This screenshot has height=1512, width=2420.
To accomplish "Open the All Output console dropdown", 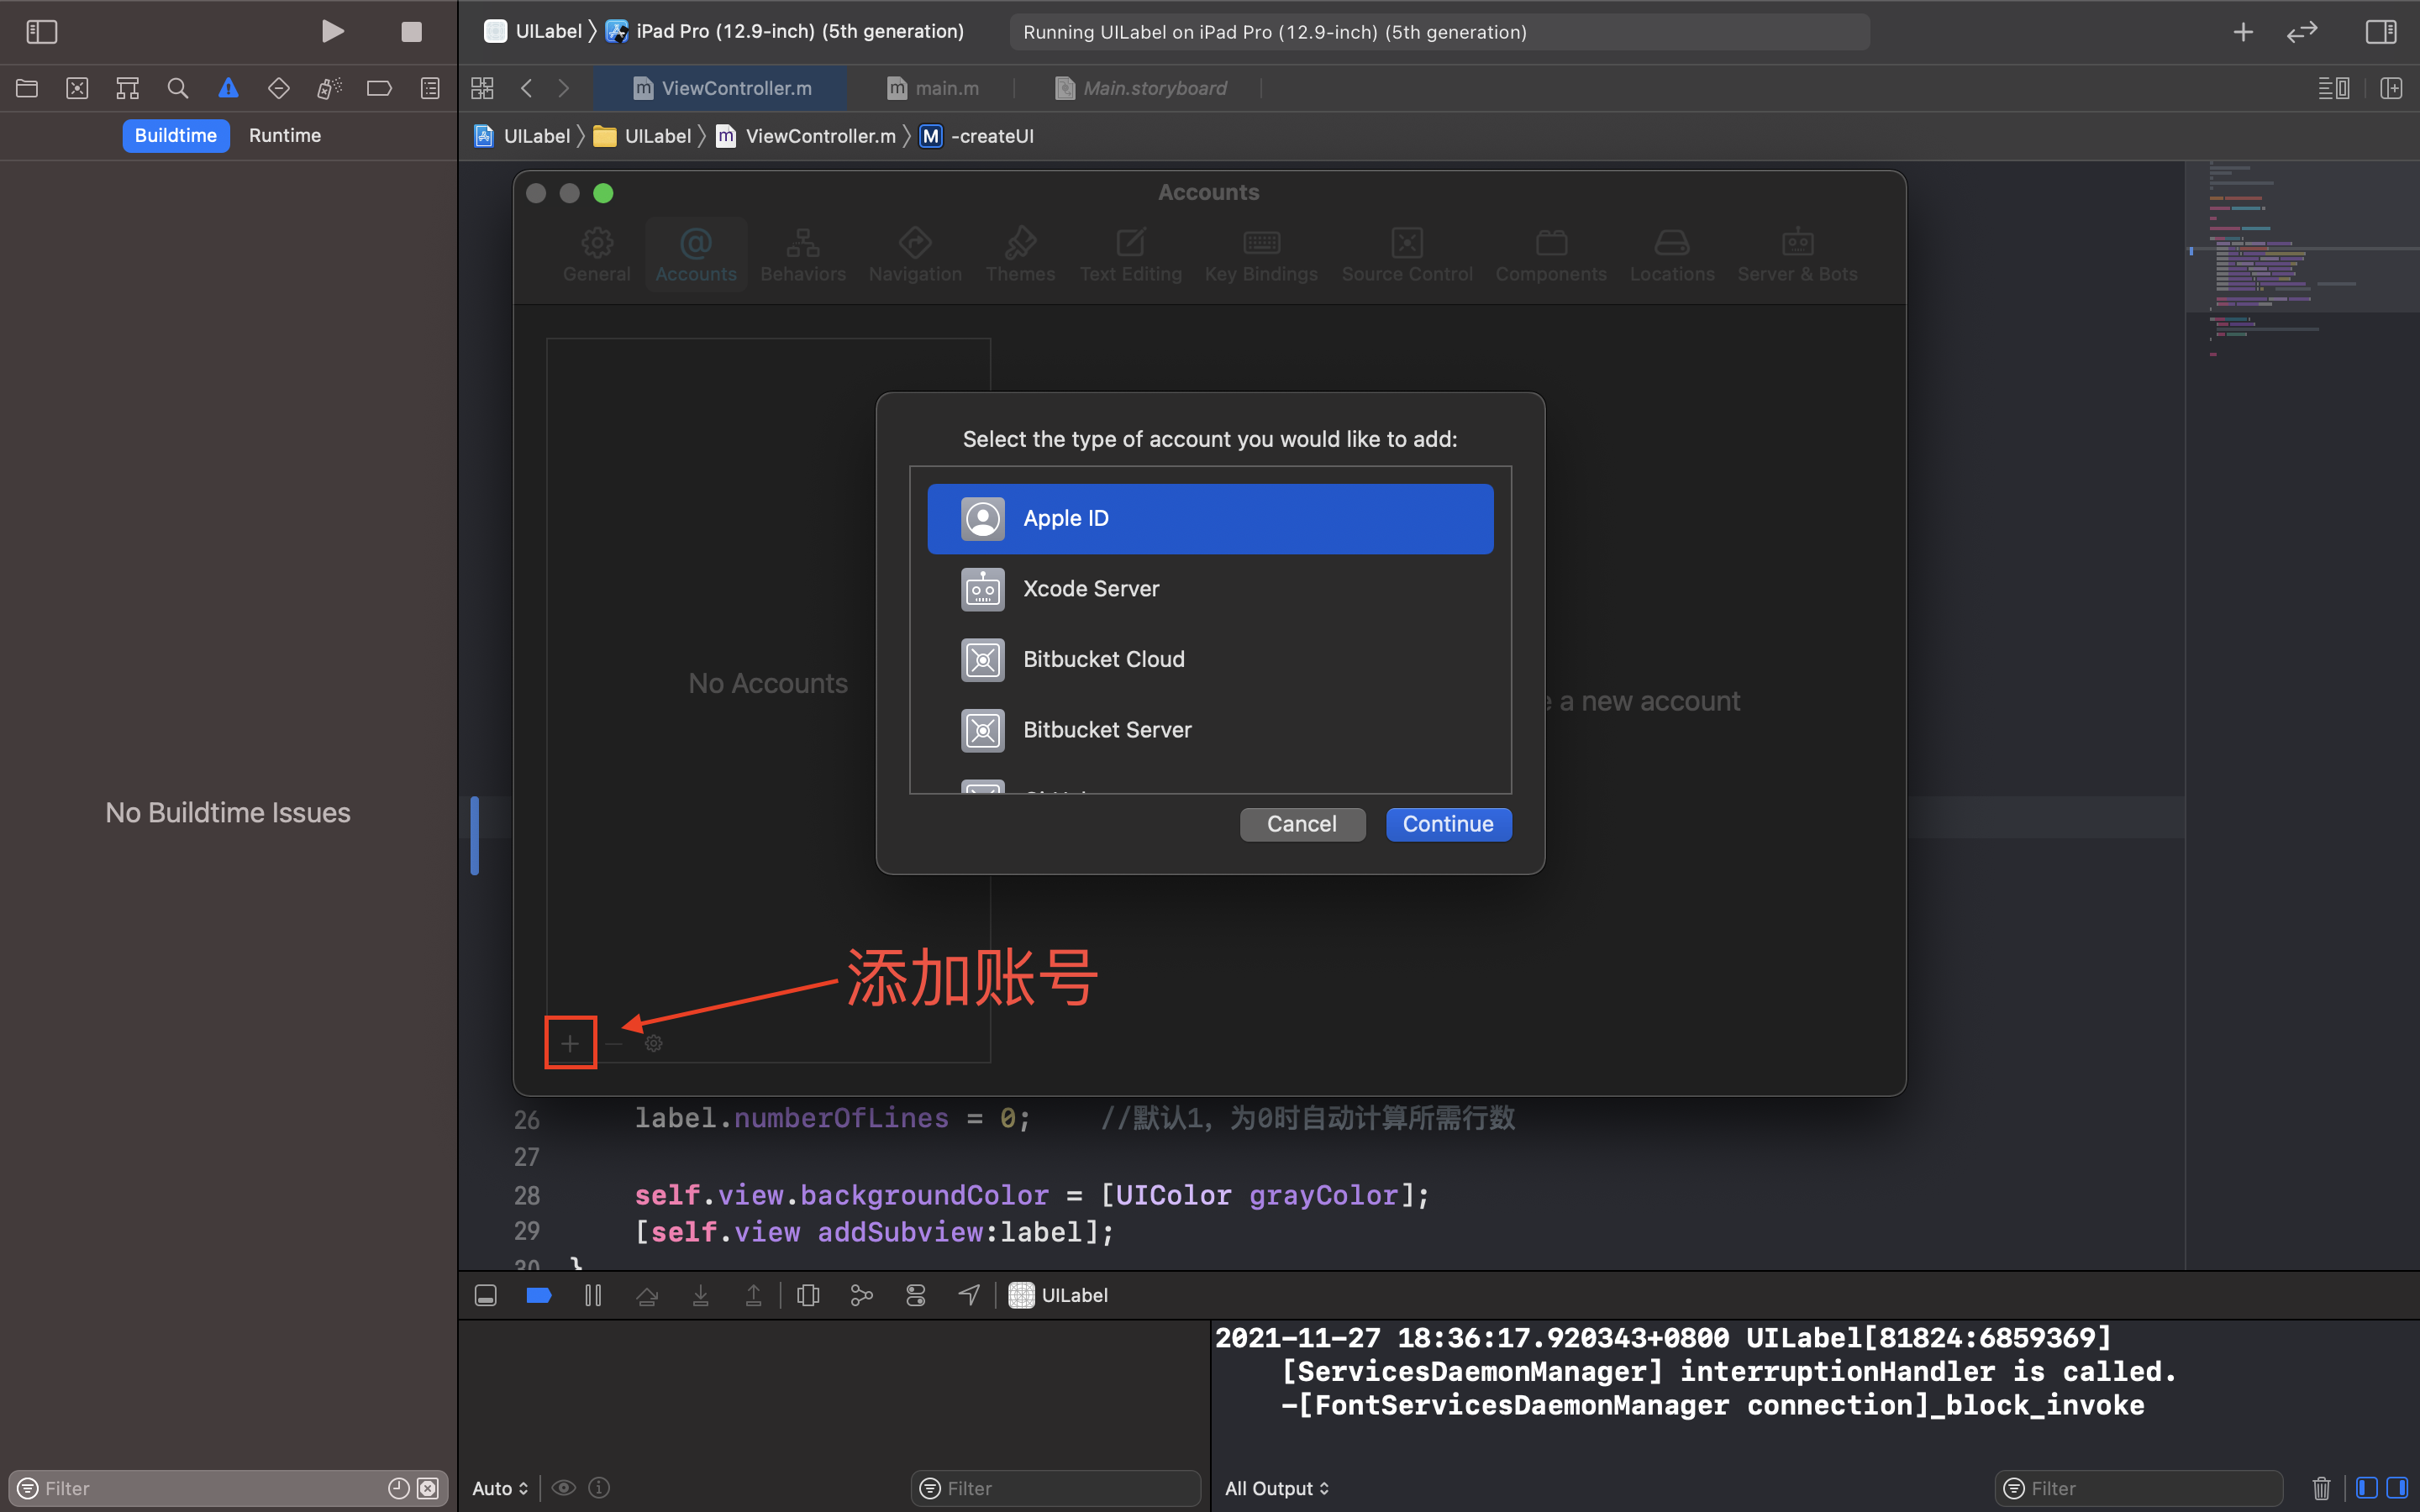I will click(x=1277, y=1488).
